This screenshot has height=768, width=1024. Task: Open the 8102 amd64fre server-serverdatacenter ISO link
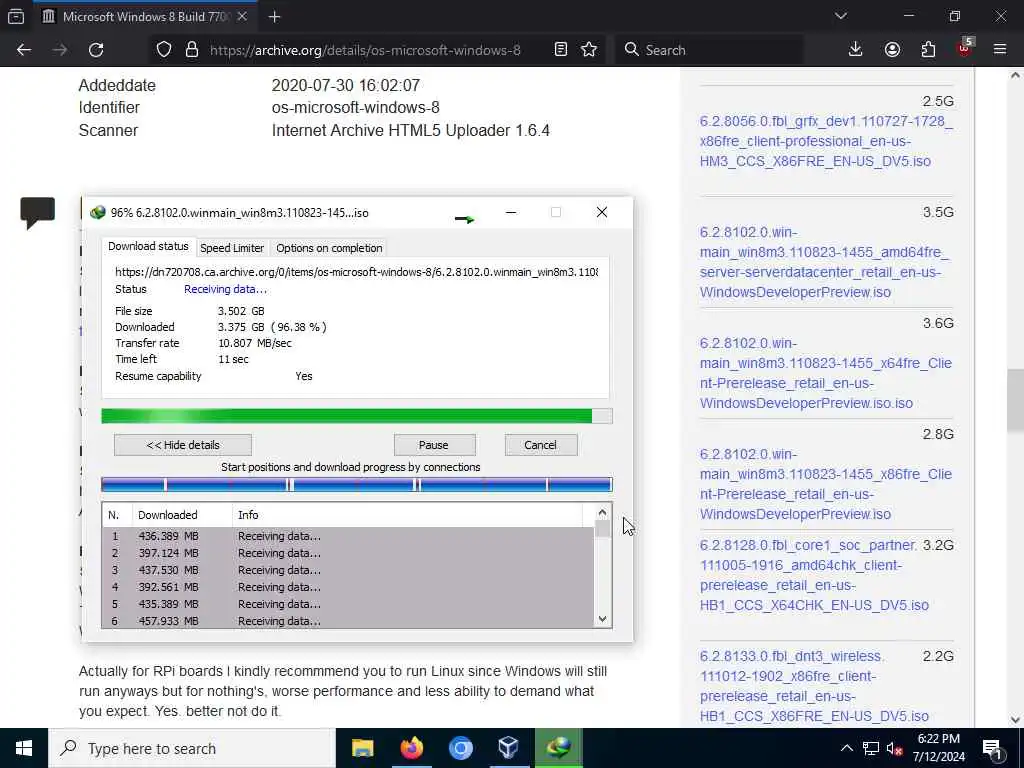coord(824,262)
